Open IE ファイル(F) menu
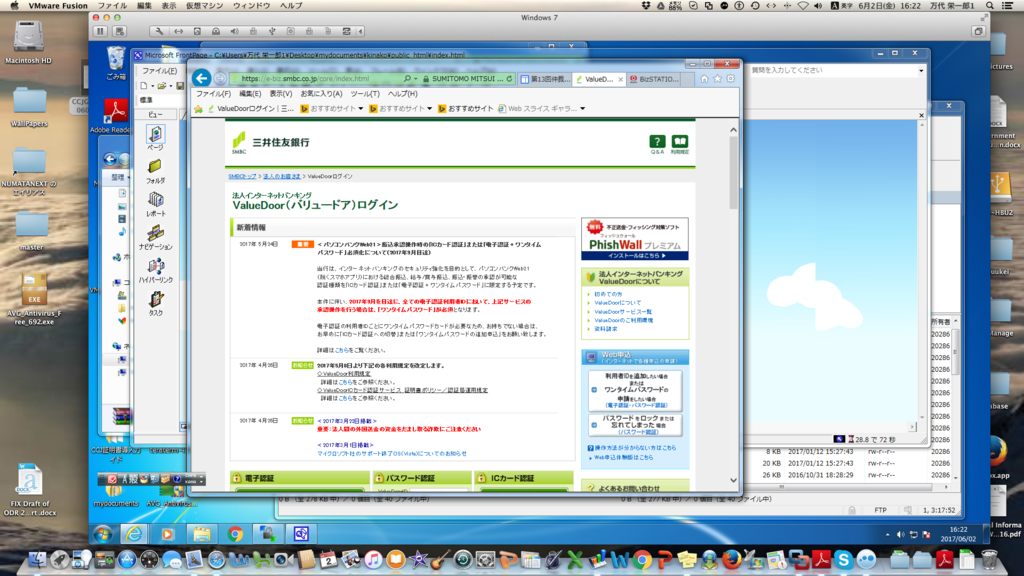 [213, 94]
